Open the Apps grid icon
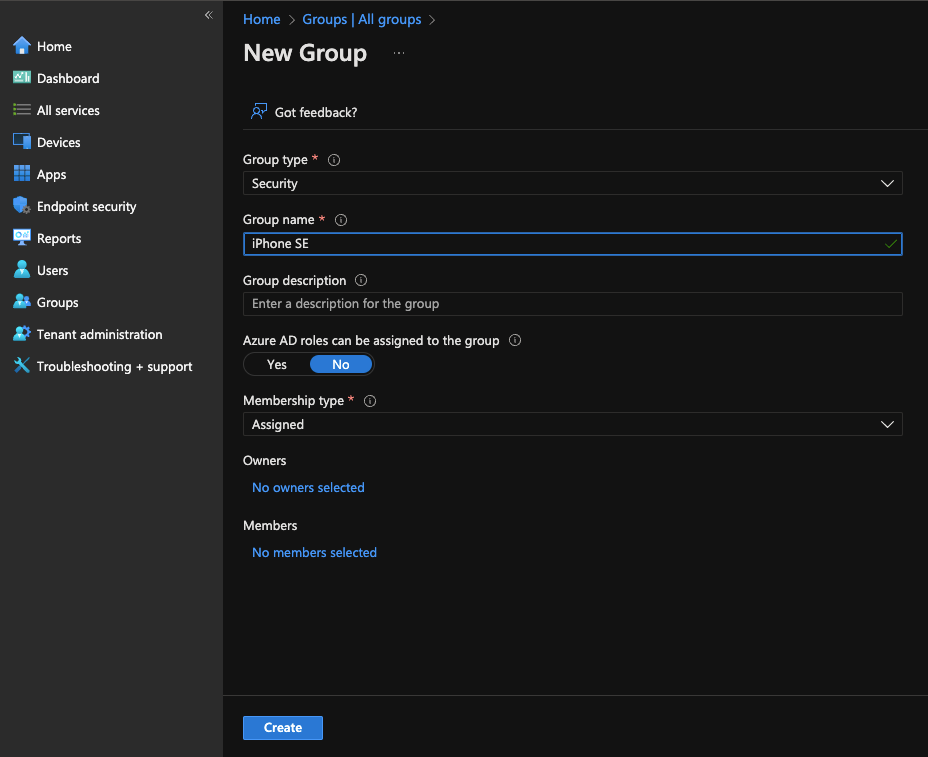 pos(21,174)
